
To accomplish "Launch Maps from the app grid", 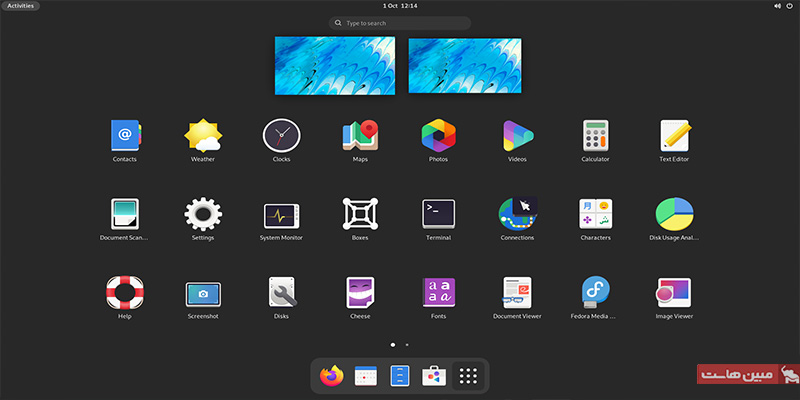I will (x=360, y=135).
